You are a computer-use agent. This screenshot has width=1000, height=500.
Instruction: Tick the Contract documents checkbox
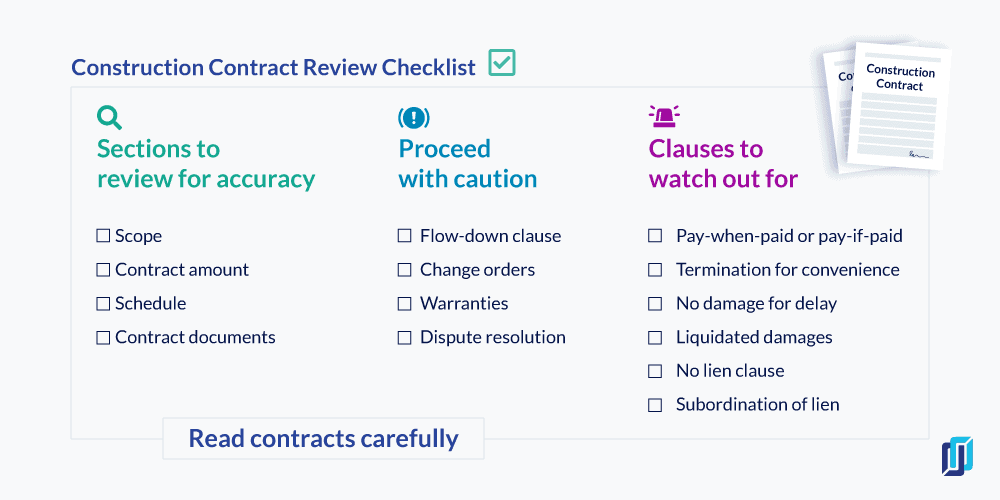(103, 337)
